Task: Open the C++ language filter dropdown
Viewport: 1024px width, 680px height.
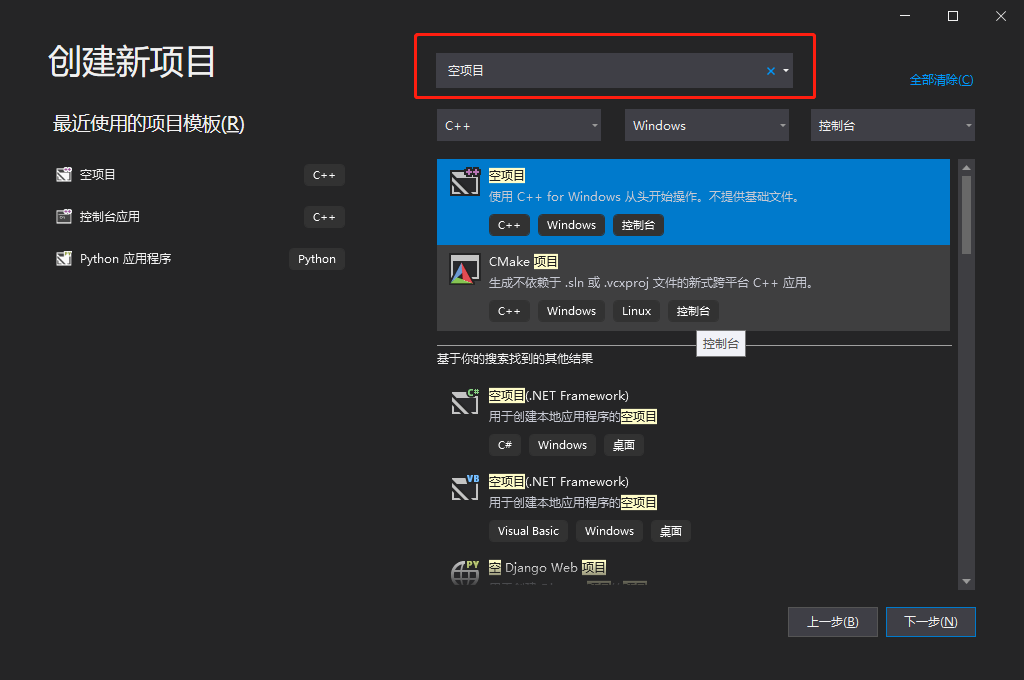Action: click(519, 125)
